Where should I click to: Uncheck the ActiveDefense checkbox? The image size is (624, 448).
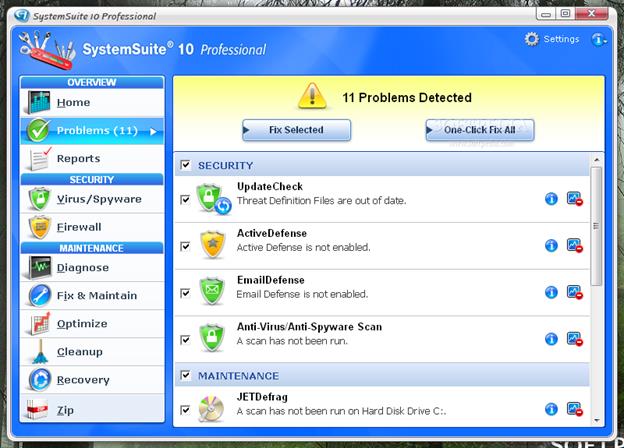pyautogui.click(x=185, y=246)
